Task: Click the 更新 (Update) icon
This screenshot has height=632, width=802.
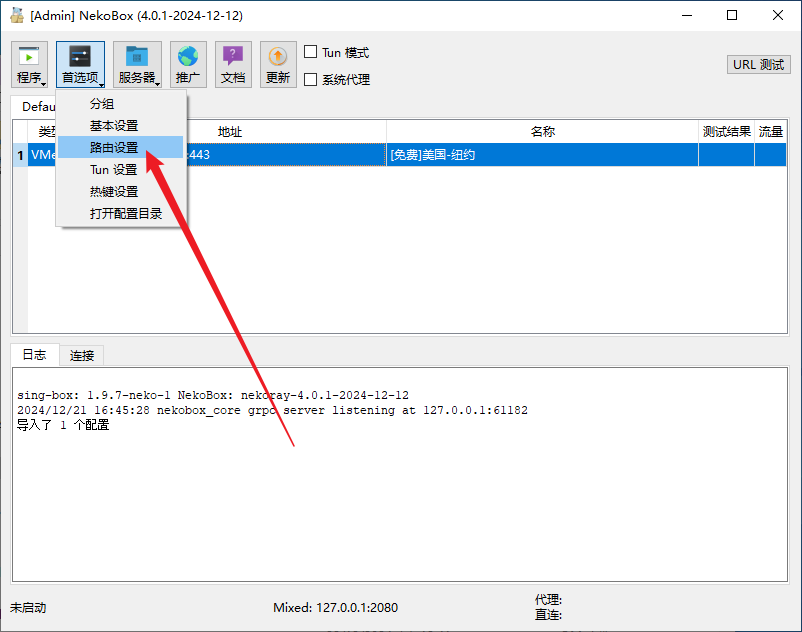Action: coord(278,64)
